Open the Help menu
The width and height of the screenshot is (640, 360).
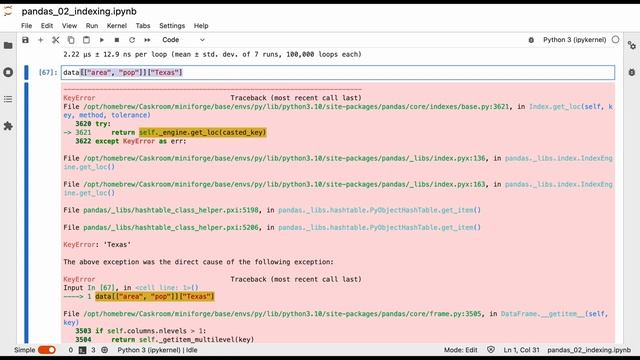pos(201,26)
